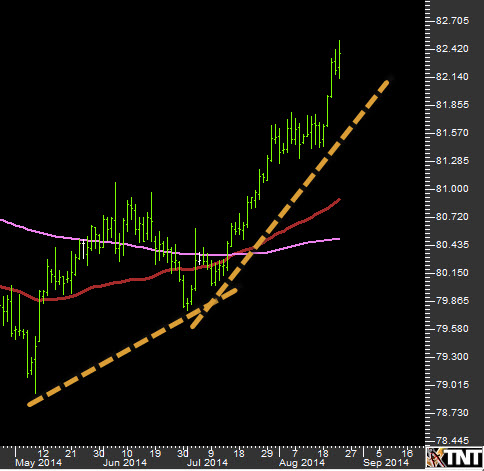Screen dimensions: 484x471
Task: Select the shallow lower orange dashed trendline
Action: click(x=133, y=347)
